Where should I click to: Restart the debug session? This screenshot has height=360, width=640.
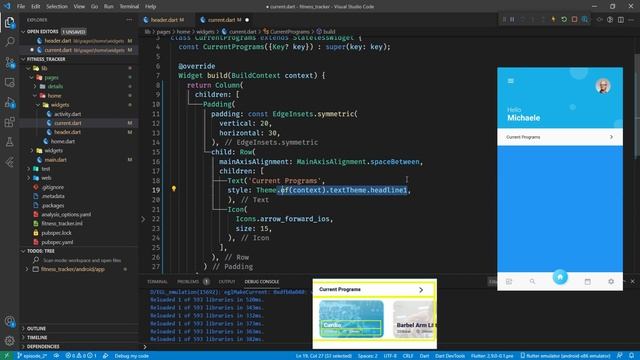click(x=564, y=20)
